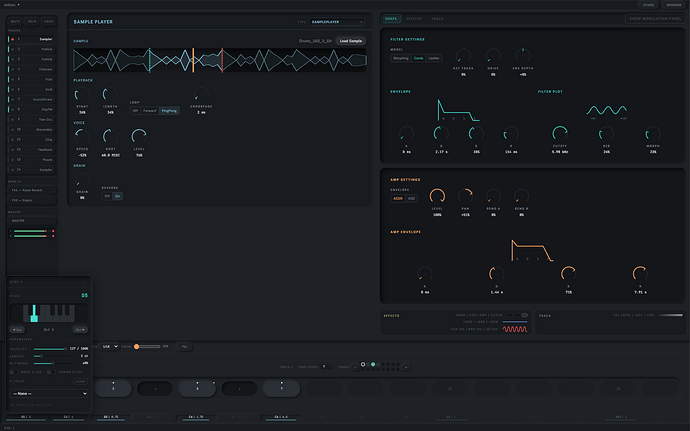Click the Oct down arrow button

pyautogui.click(x=17, y=329)
